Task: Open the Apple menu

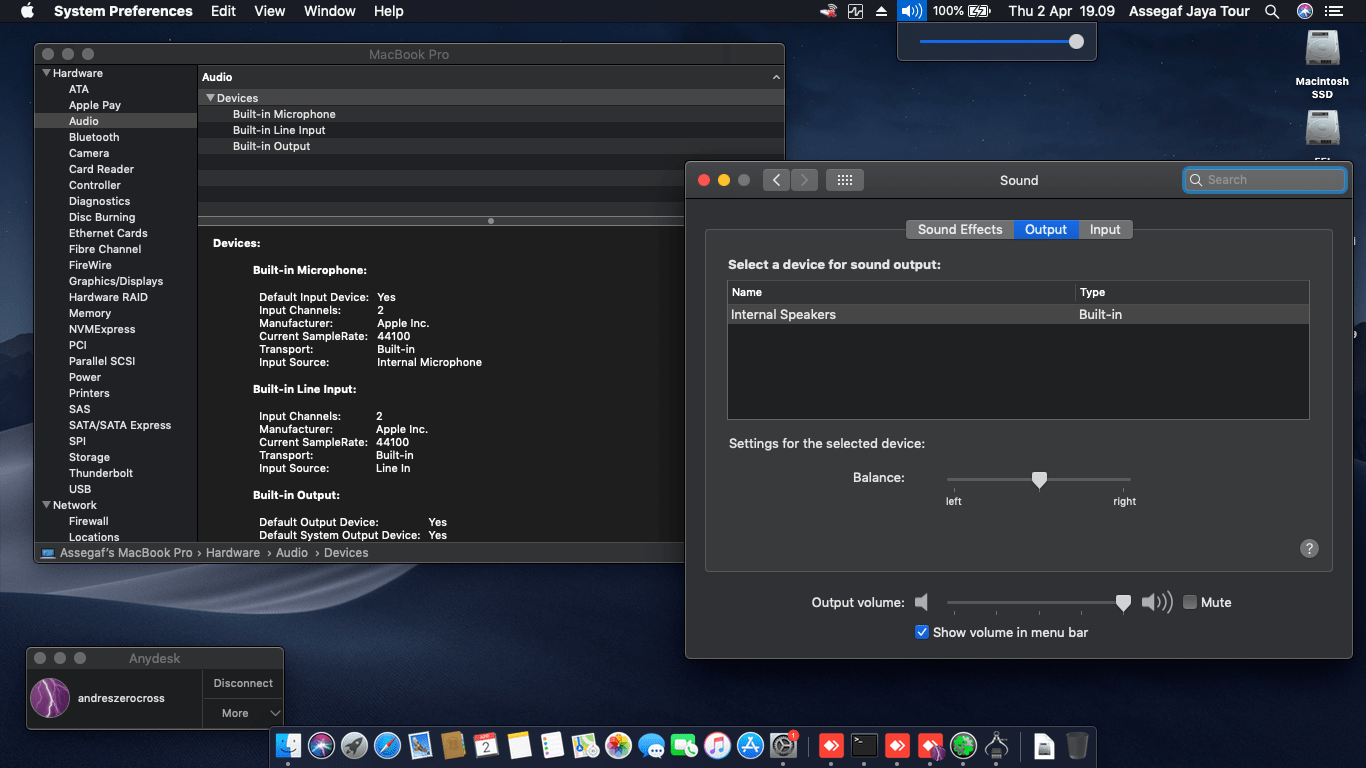Action: (27, 11)
